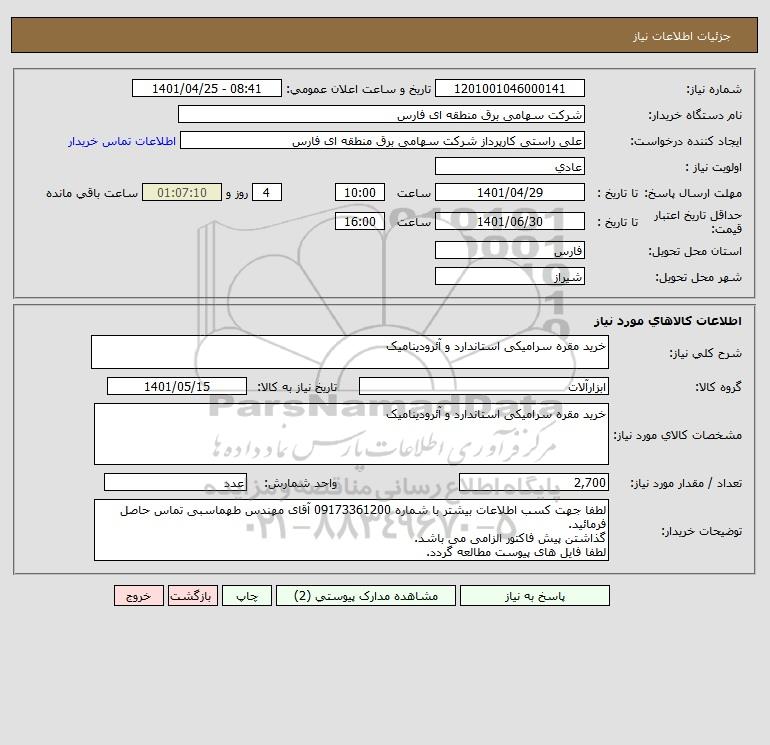
Task: Click the priority field showing عادي
Action: 510,166
